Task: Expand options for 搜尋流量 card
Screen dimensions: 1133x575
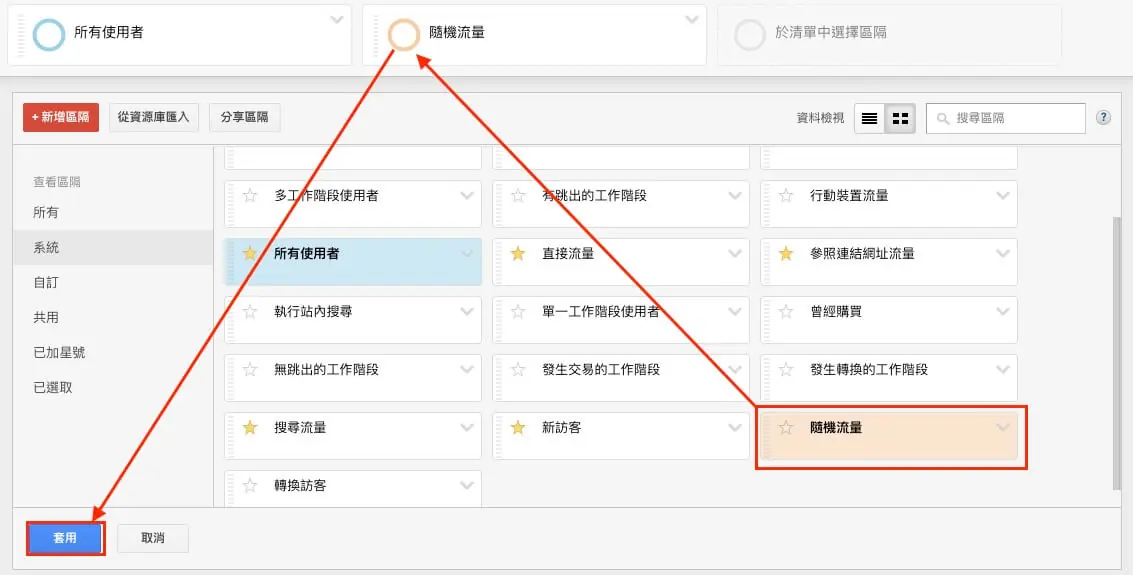Action: tap(467, 428)
